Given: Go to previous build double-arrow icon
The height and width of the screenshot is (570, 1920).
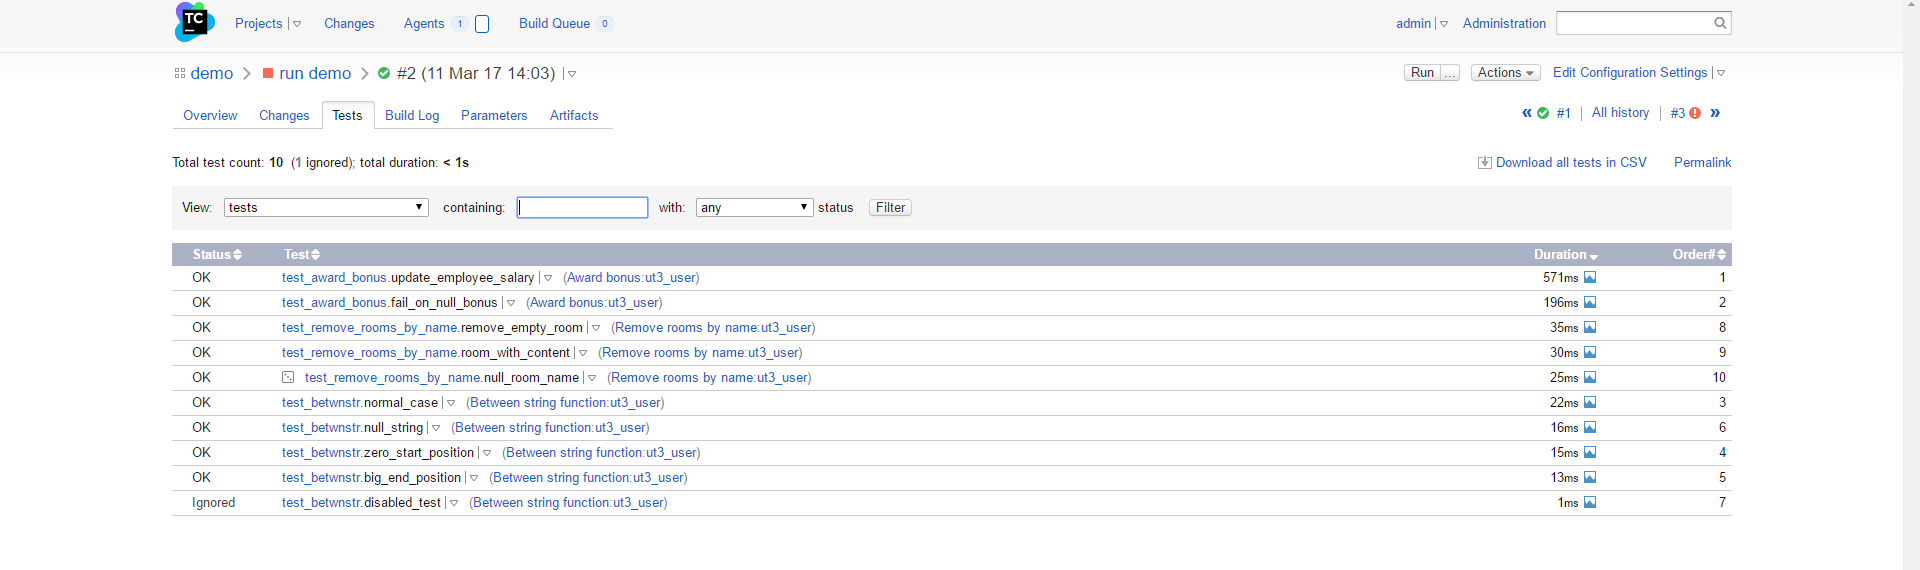Looking at the screenshot, I should [x=1527, y=113].
